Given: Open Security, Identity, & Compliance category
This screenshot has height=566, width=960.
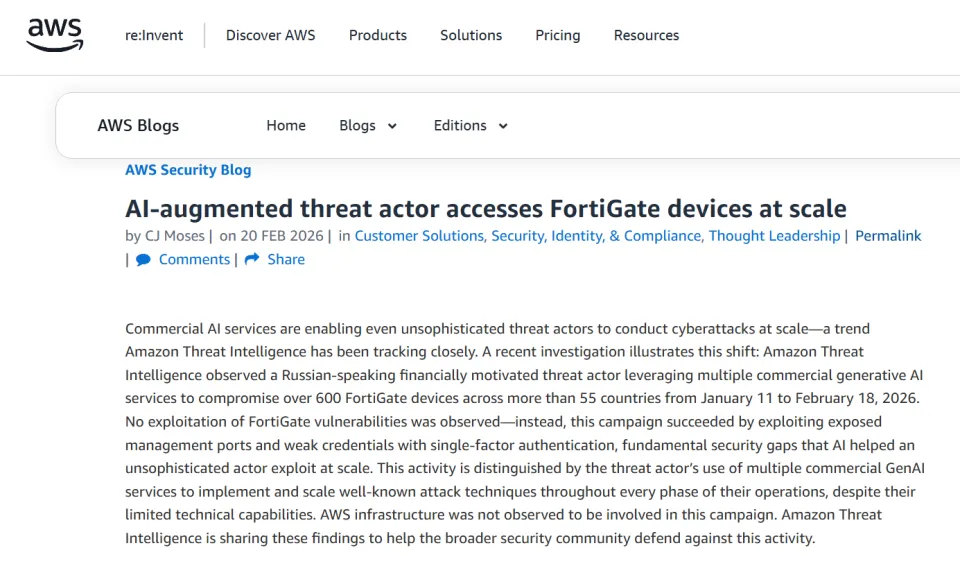Looking at the screenshot, I should (596, 236).
